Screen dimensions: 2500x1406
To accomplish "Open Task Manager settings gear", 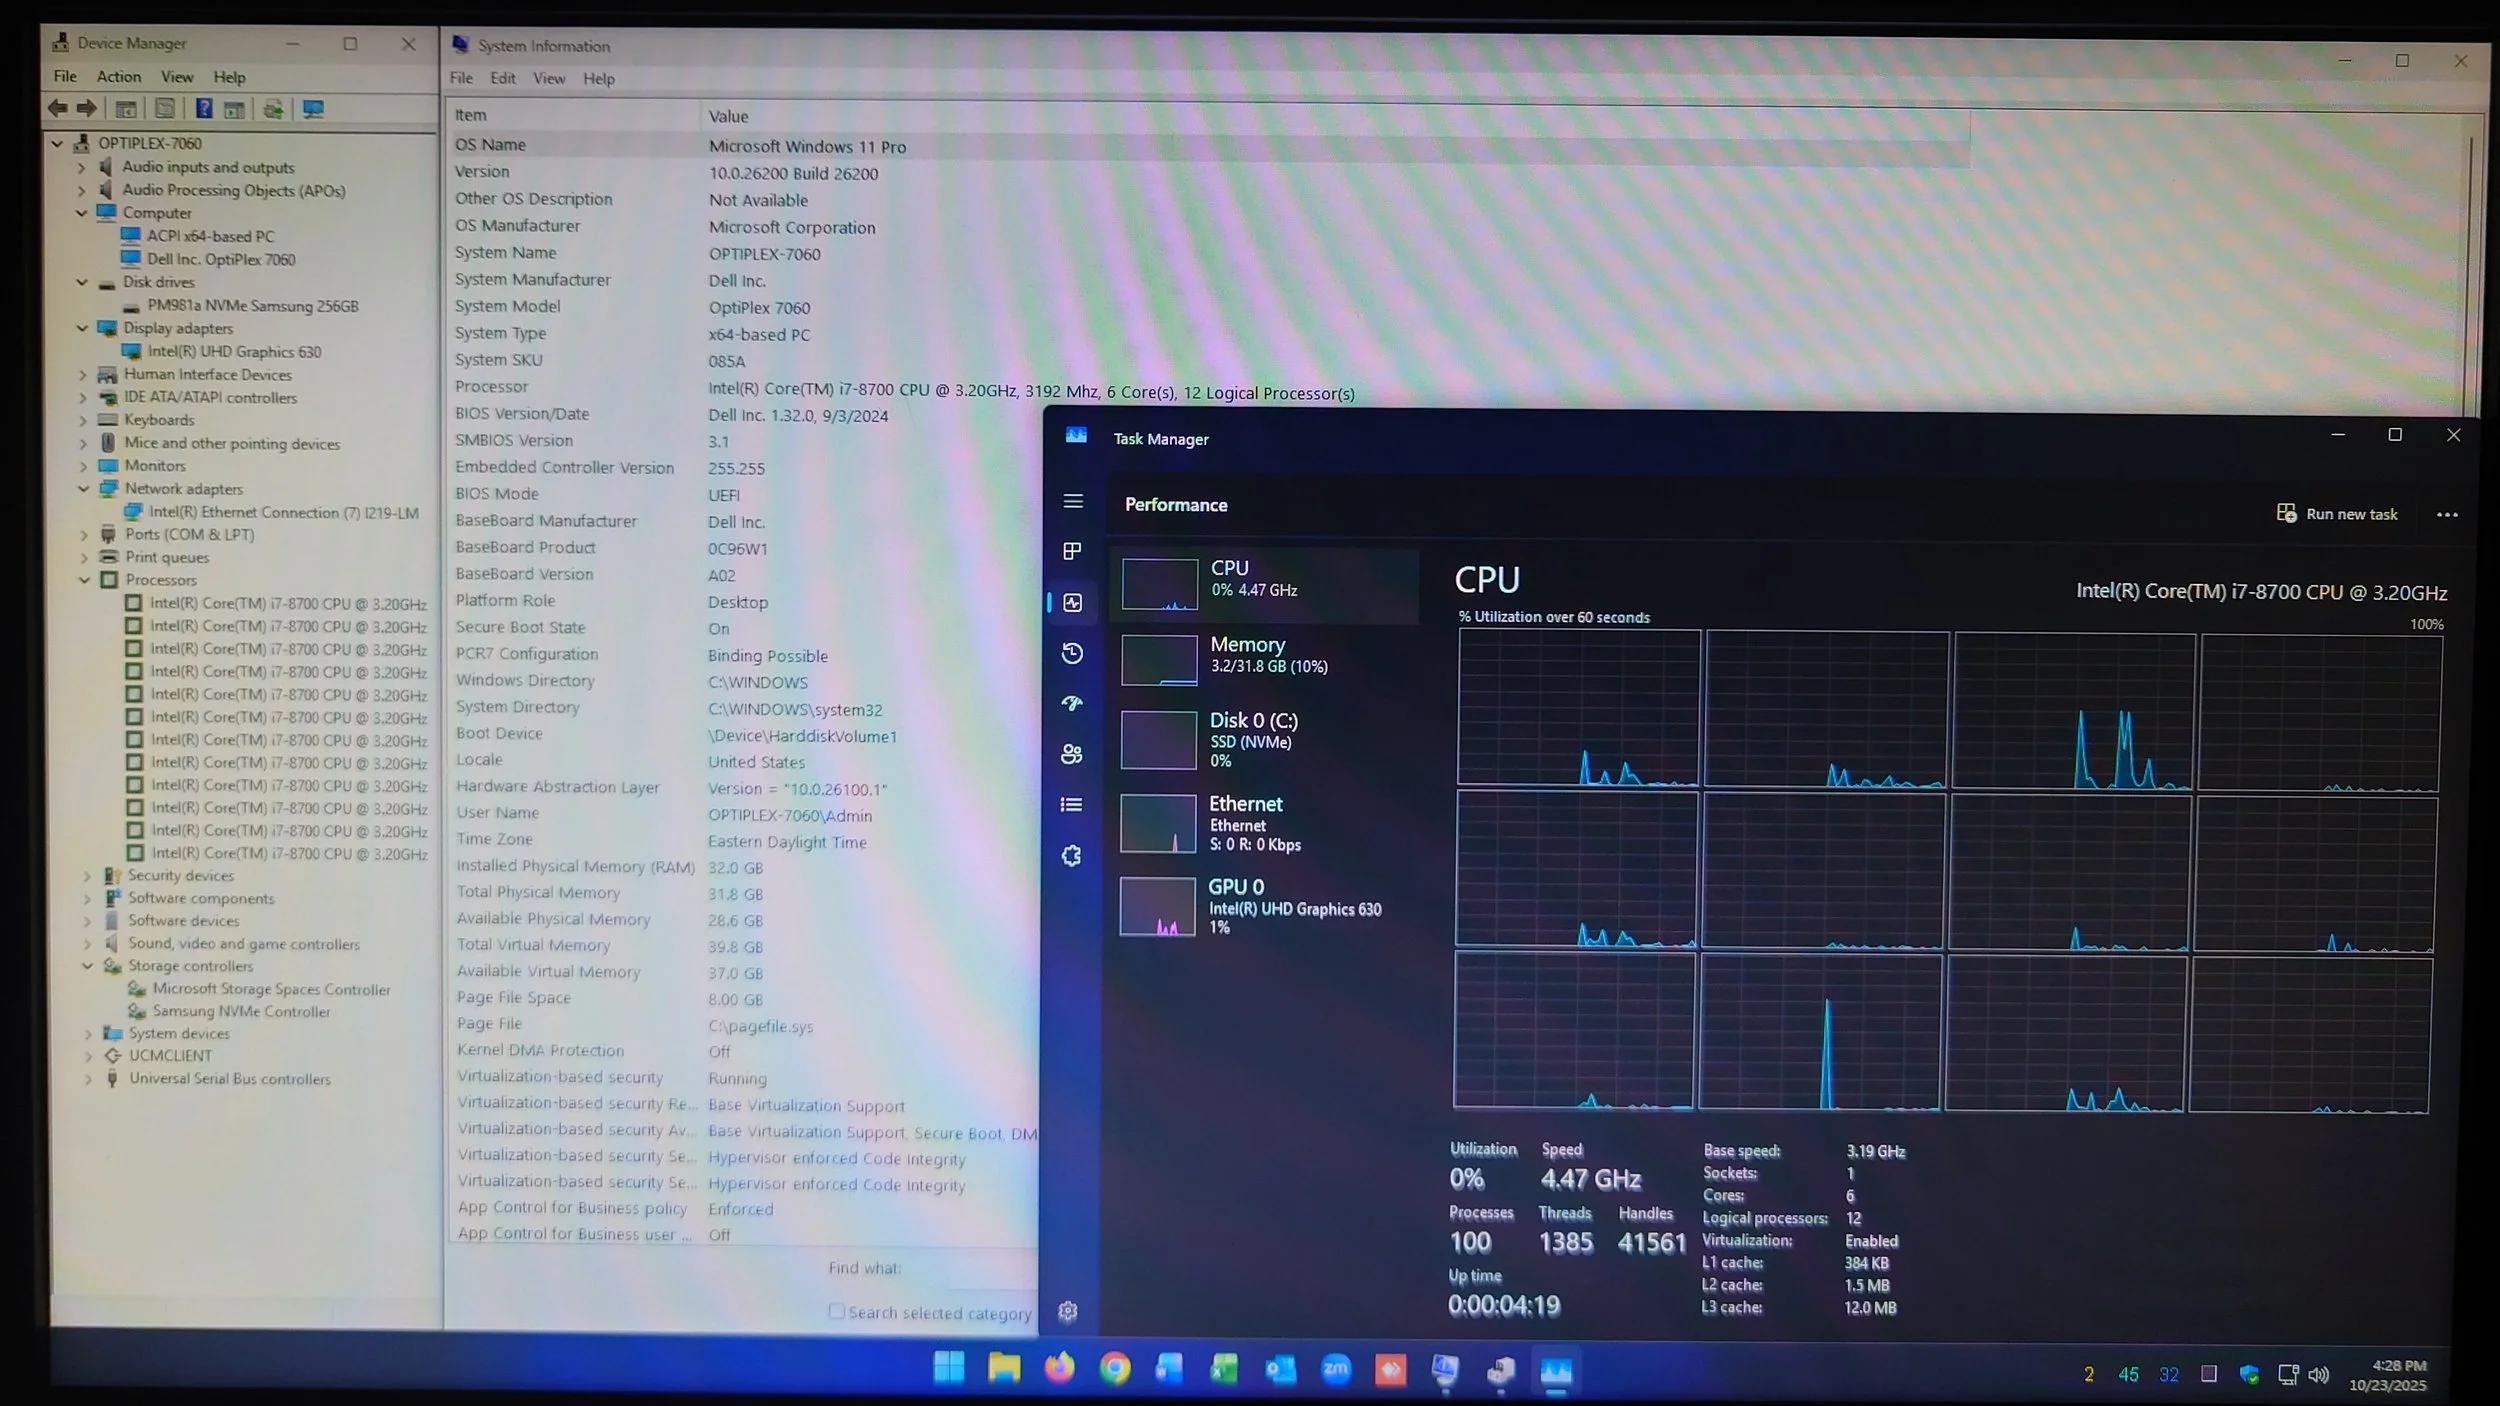I will tap(1068, 1311).
